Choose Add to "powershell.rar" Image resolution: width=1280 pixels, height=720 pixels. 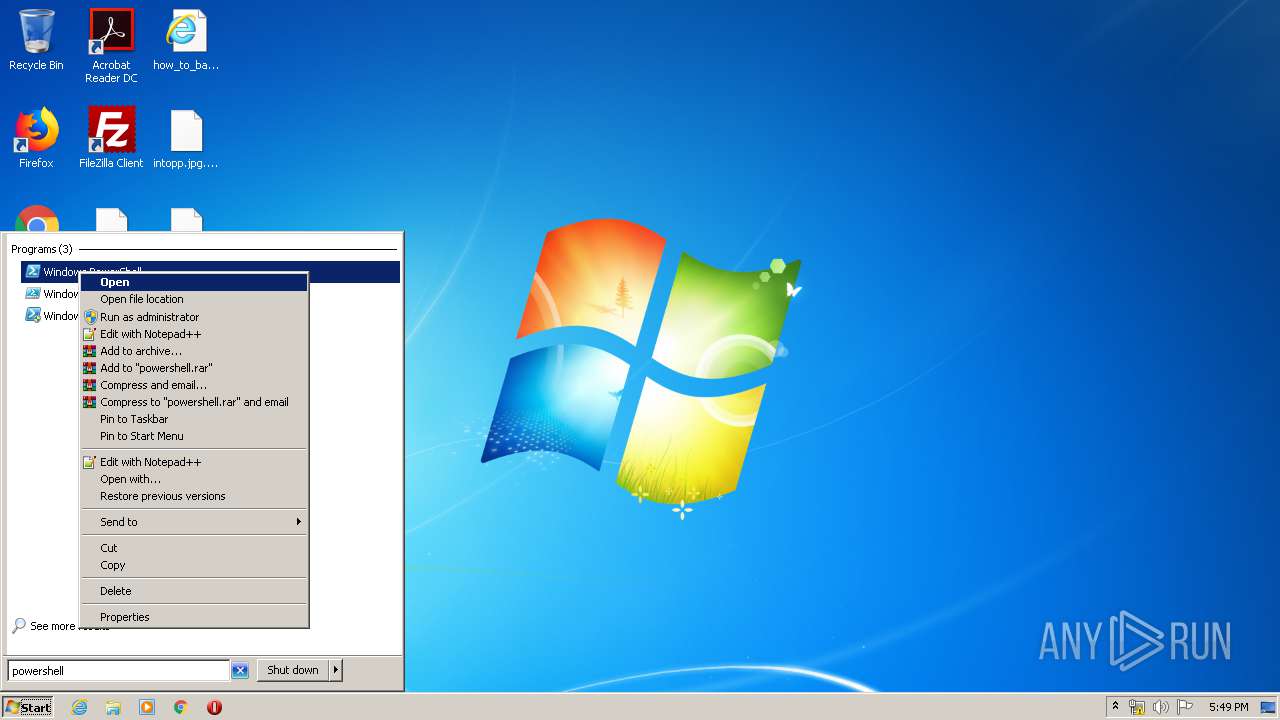pyautogui.click(x=194, y=368)
